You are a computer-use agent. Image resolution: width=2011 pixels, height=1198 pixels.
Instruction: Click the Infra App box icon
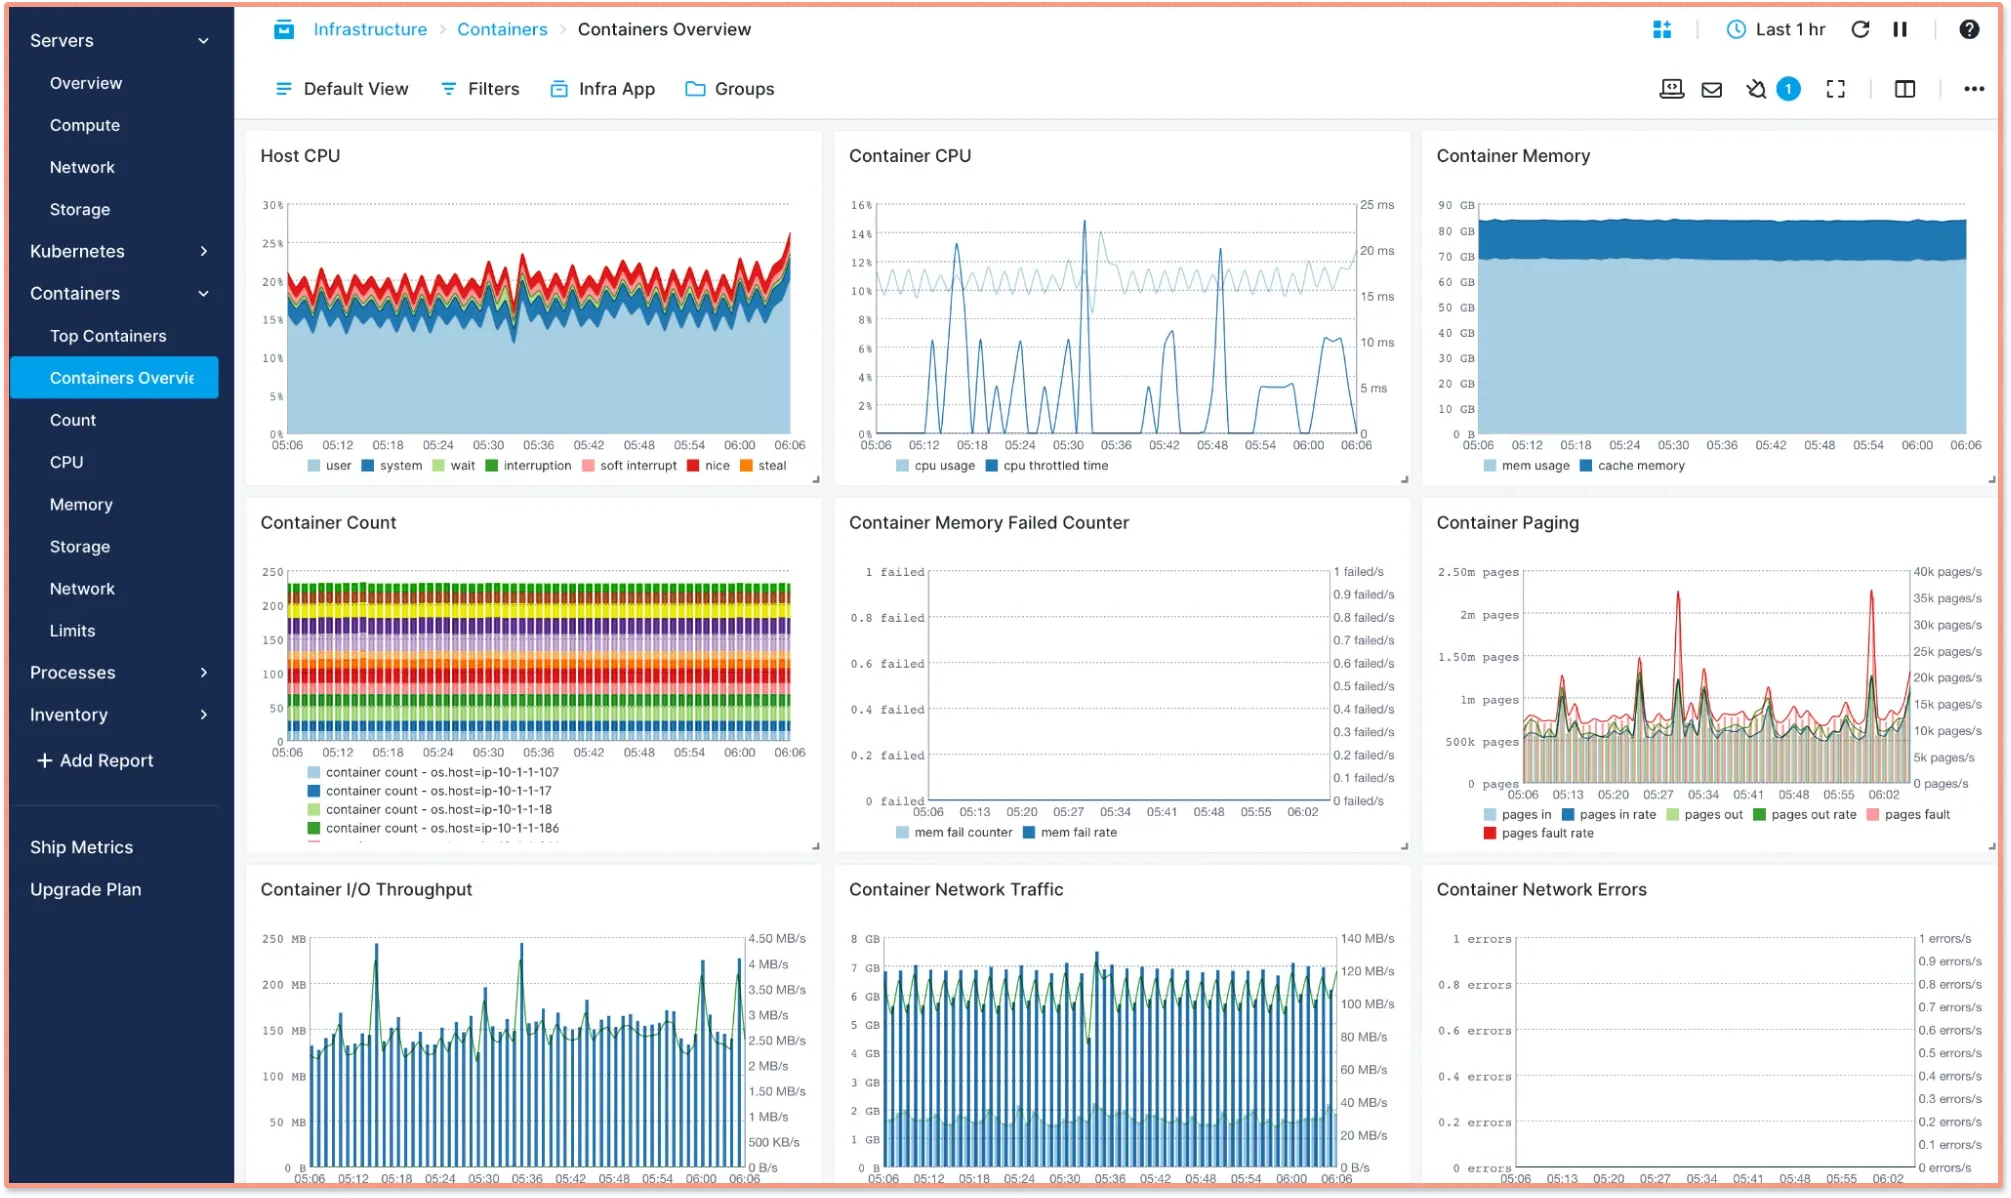[559, 89]
